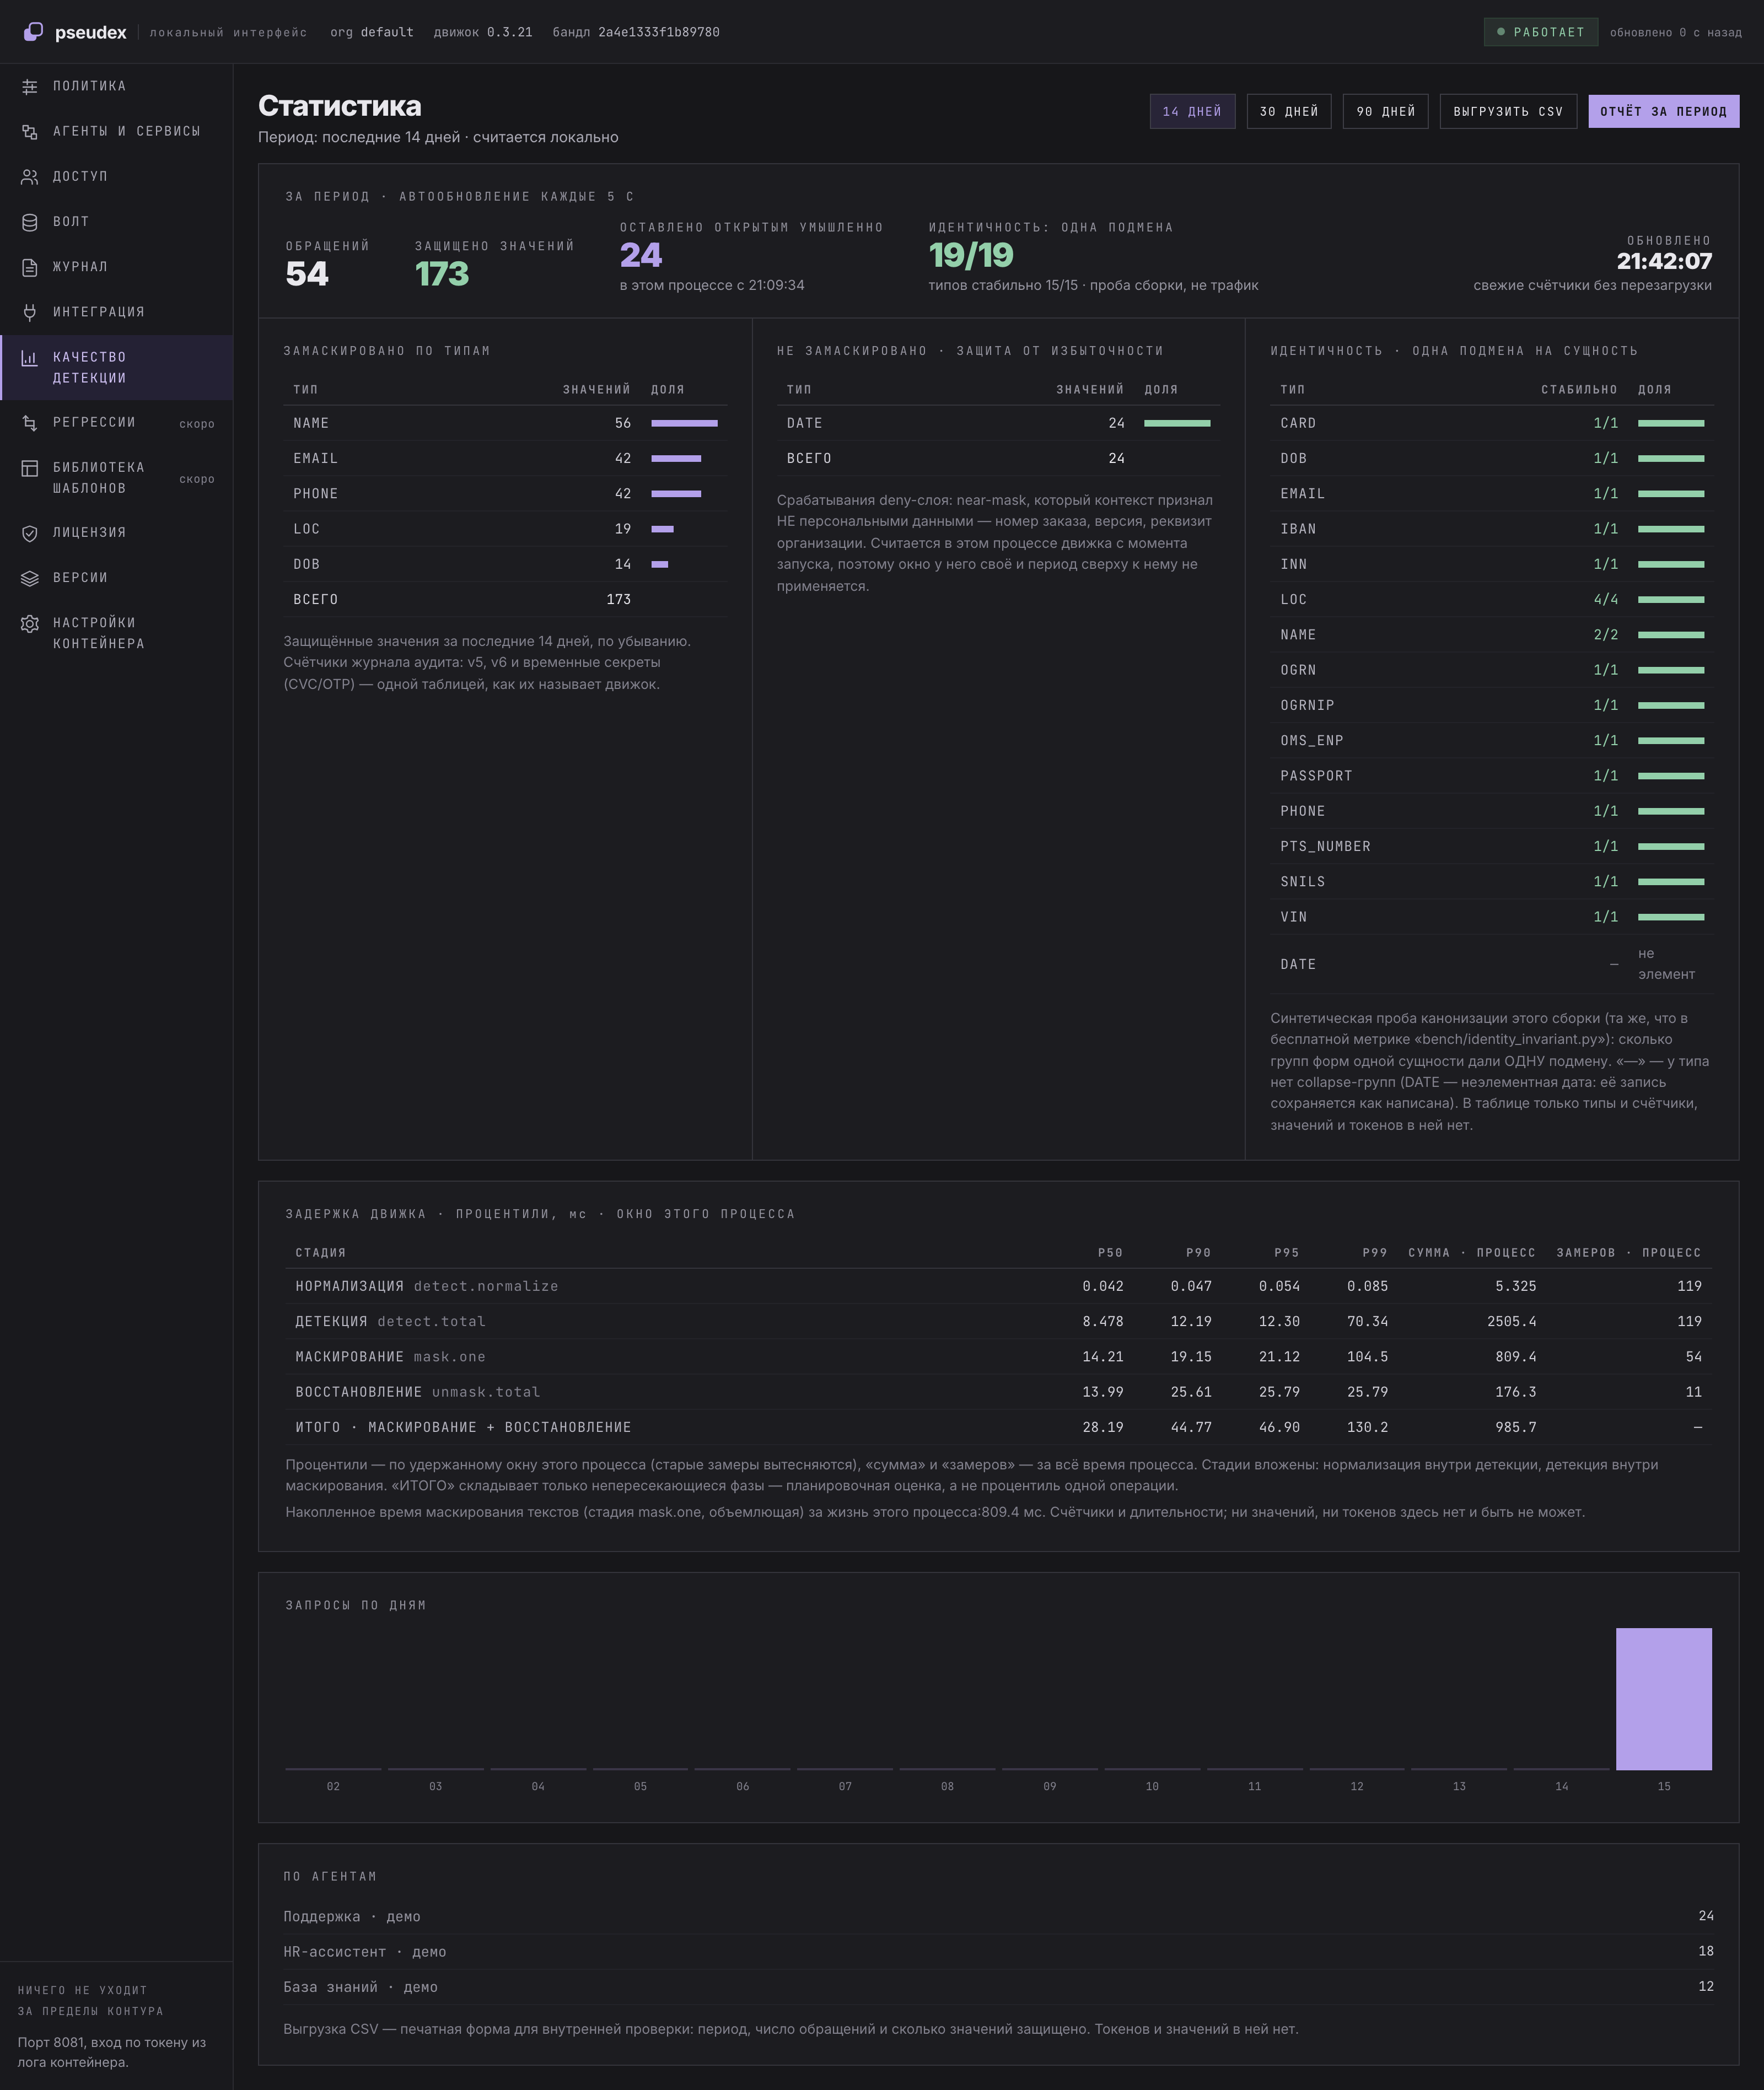Click the OMS_ENP type row
This screenshot has height=2090, width=1764.
coord(1491,740)
